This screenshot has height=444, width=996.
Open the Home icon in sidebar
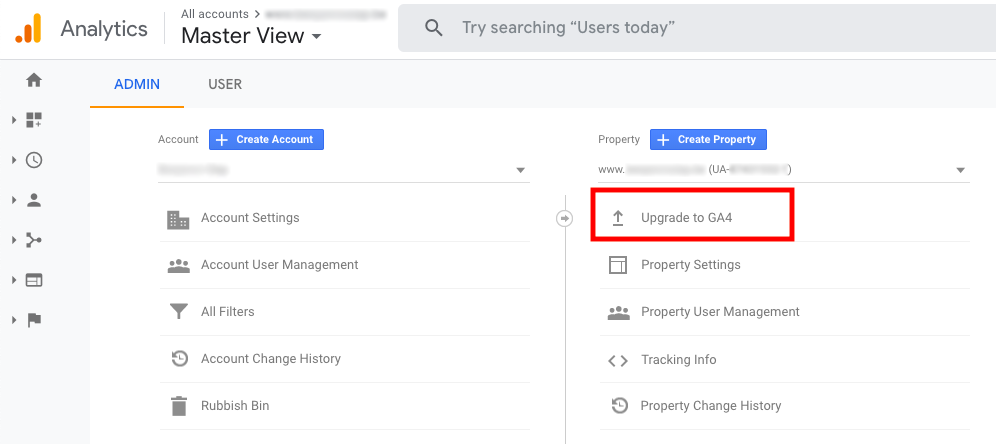34,80
